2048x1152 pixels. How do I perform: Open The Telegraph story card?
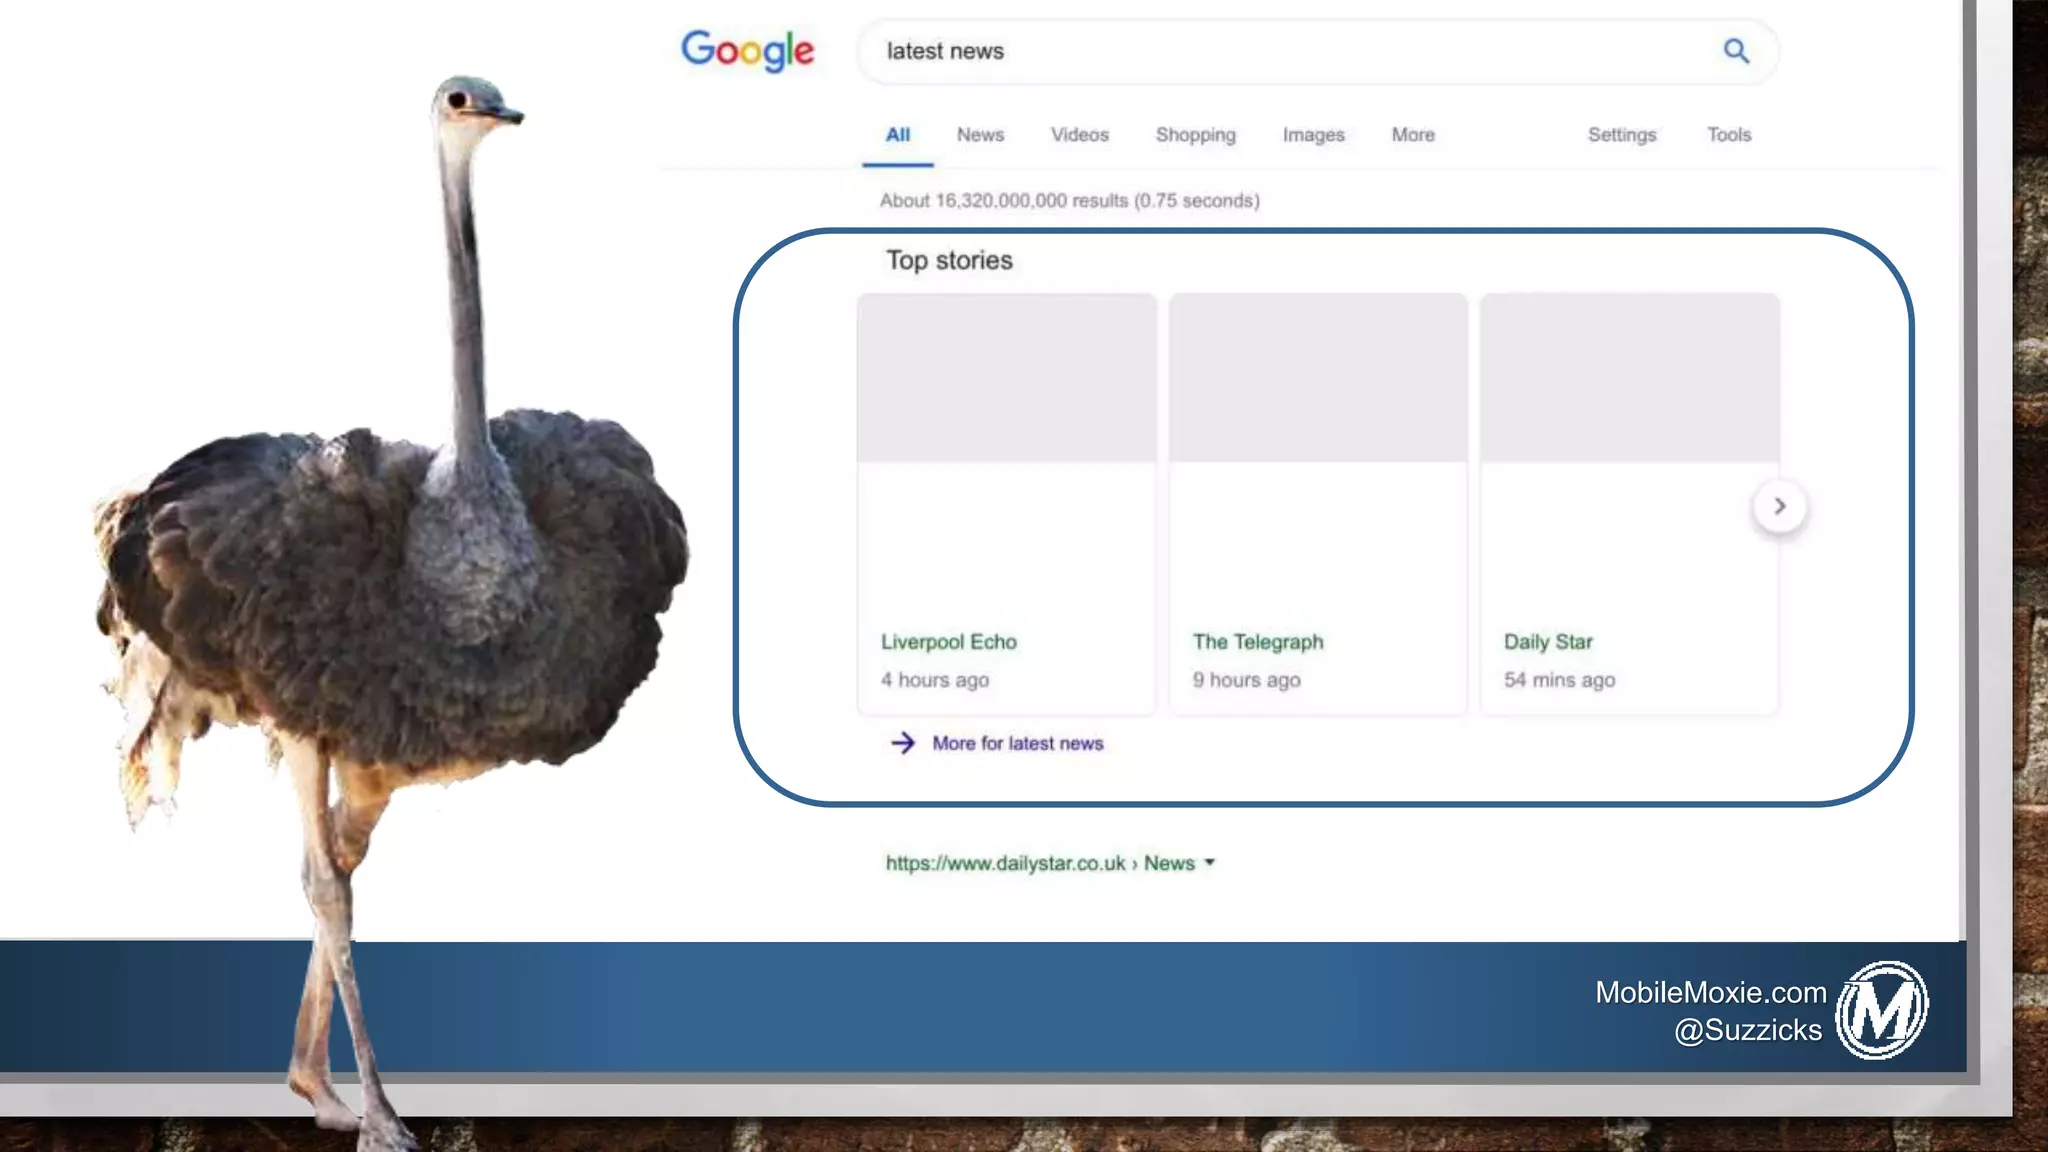pos(1318,504)
